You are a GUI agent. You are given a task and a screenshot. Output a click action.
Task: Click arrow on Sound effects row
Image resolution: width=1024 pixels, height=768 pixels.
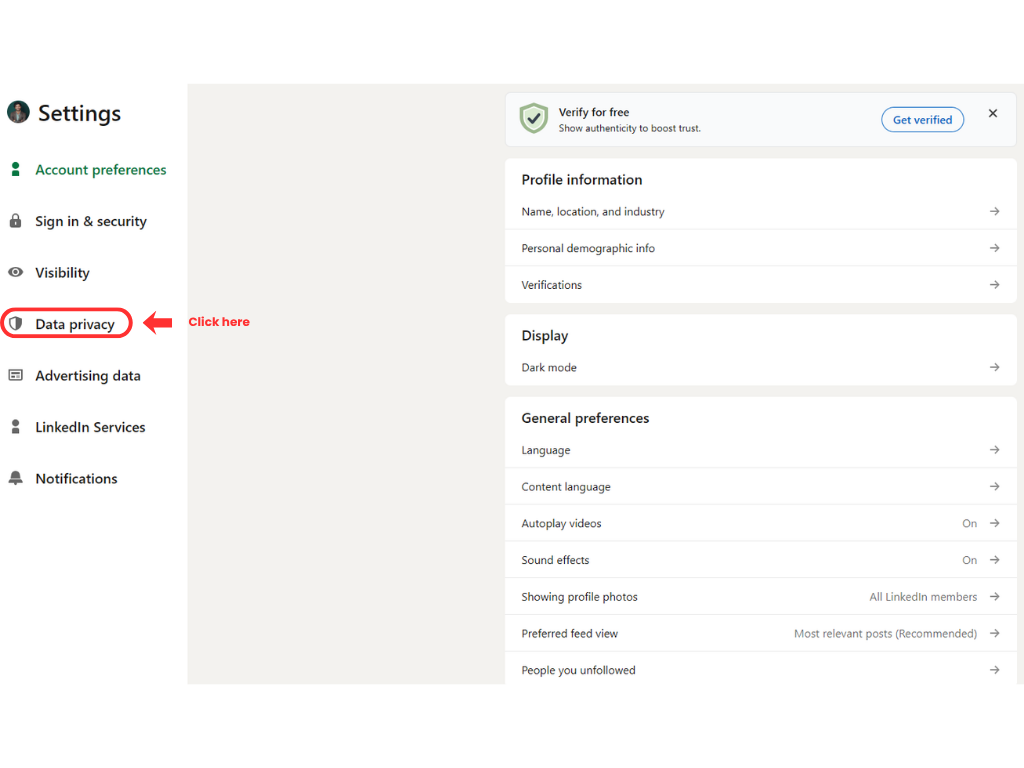994,560
